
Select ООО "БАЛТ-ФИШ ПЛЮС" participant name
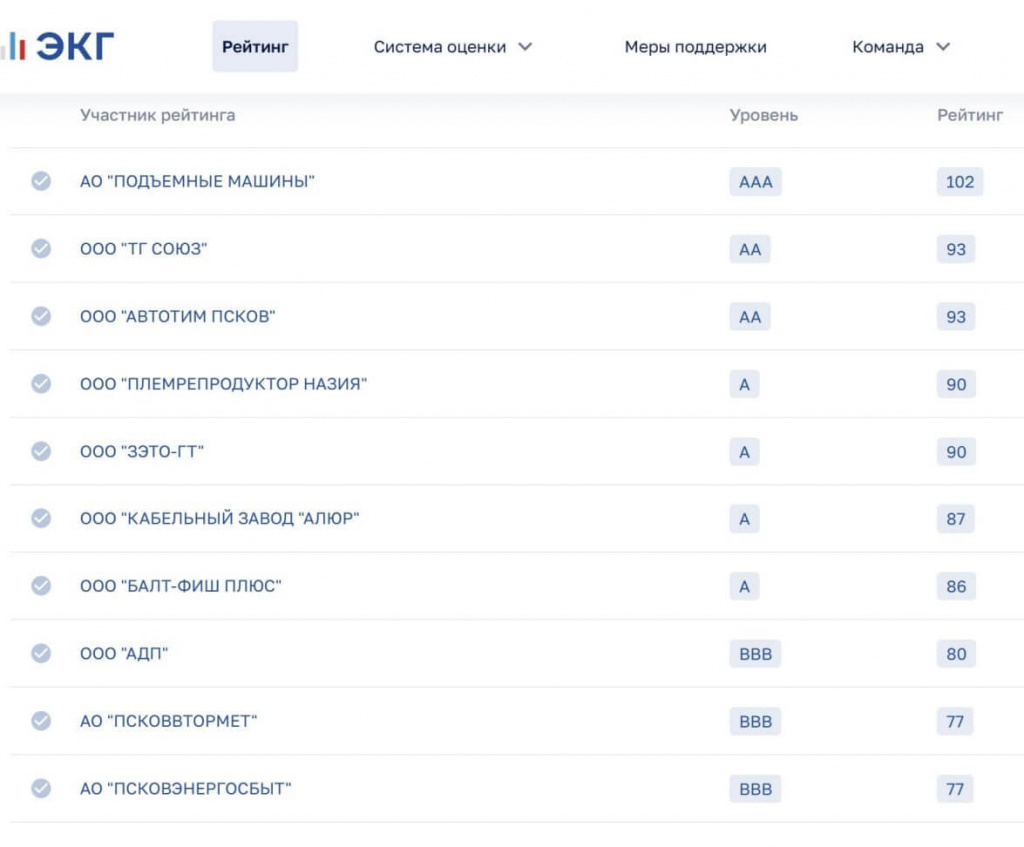(180, 586)
